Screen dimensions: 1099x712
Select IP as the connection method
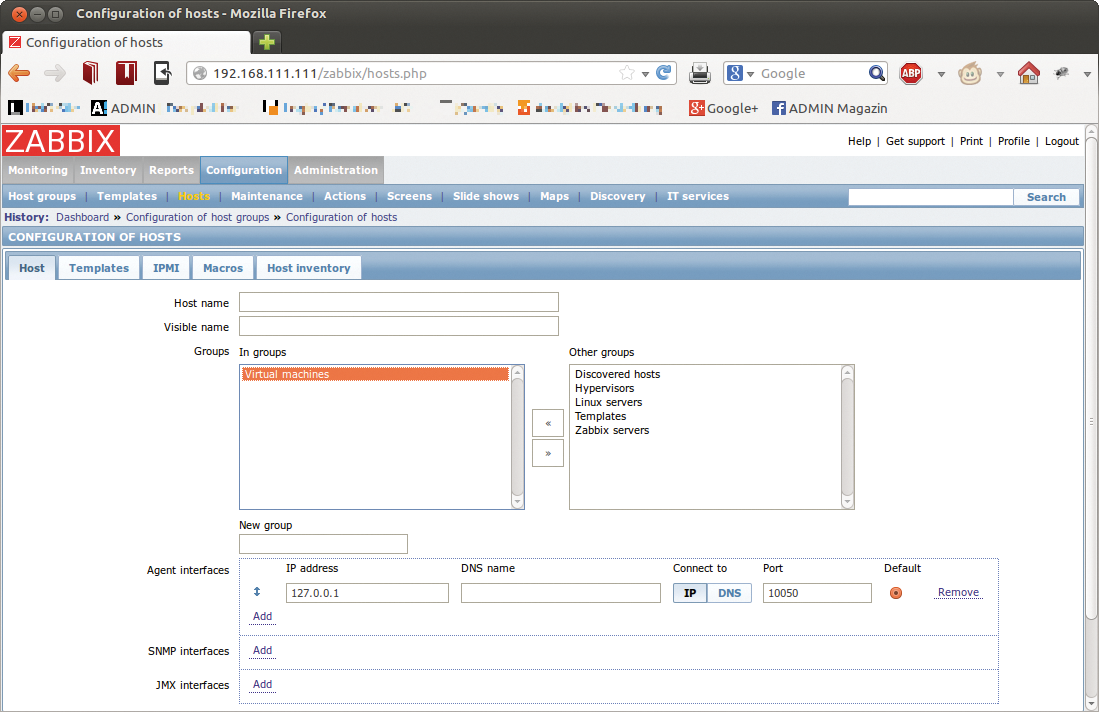pos(689,593)
